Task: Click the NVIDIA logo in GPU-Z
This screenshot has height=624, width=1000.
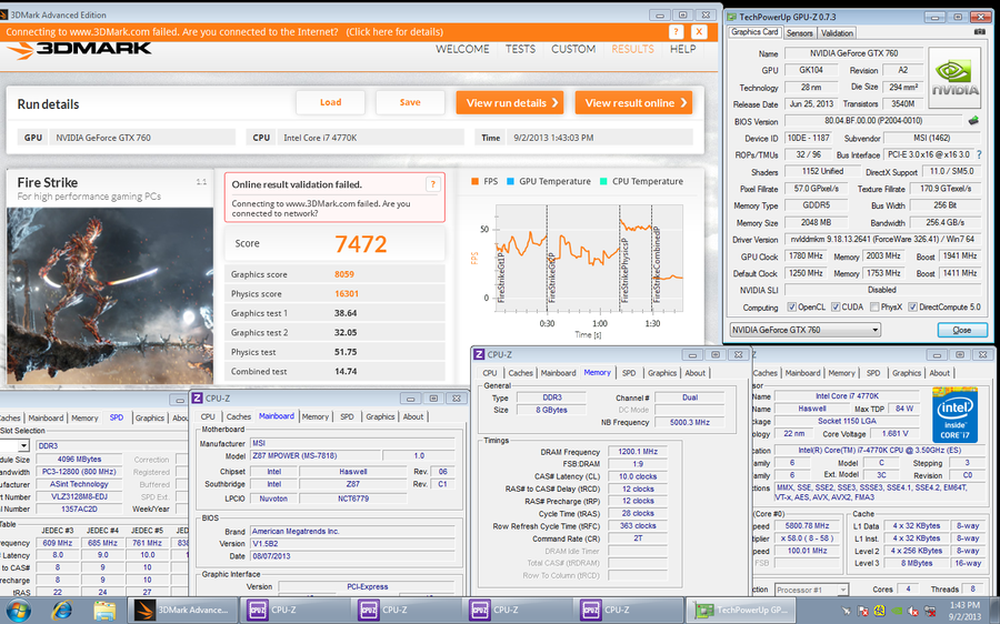Action: tap(955, 78)
